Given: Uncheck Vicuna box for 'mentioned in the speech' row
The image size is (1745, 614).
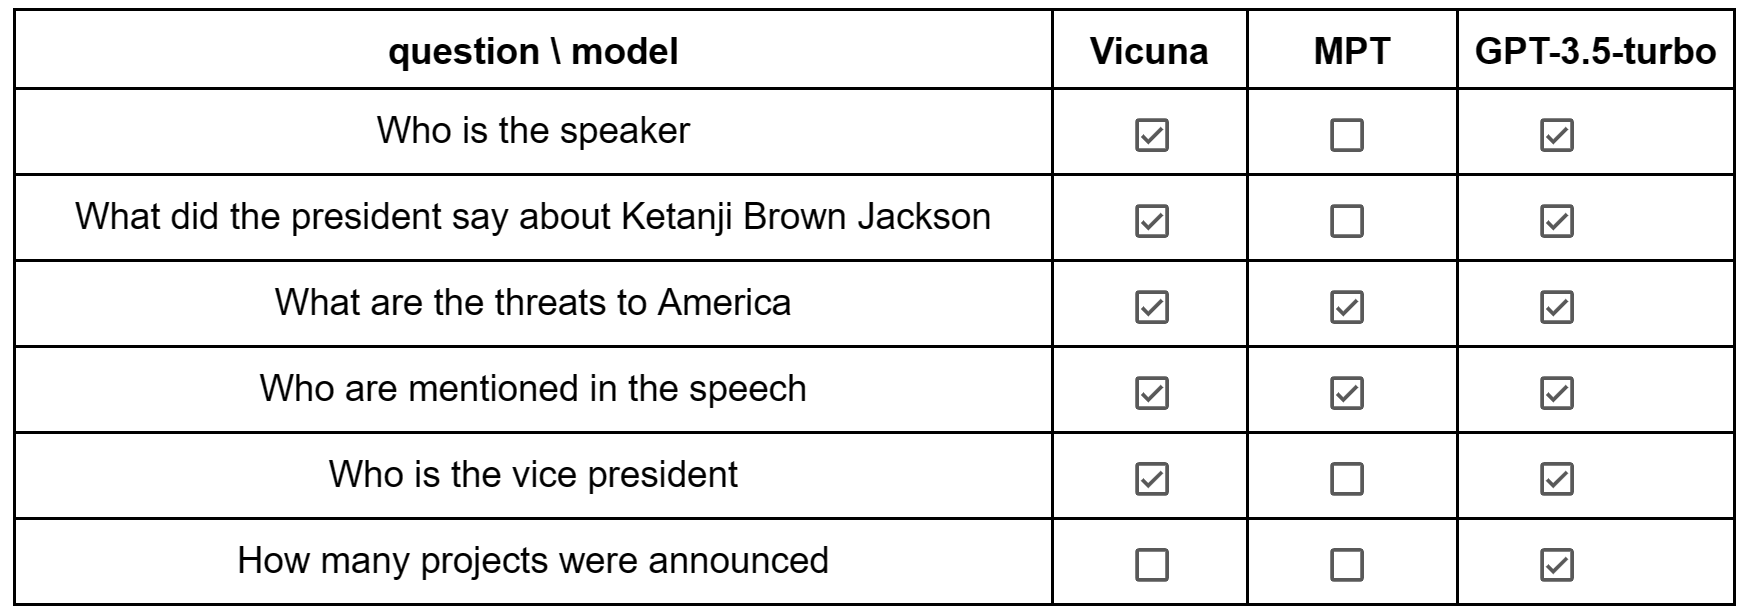Looking at the screenshot, I should point(1151,393).
